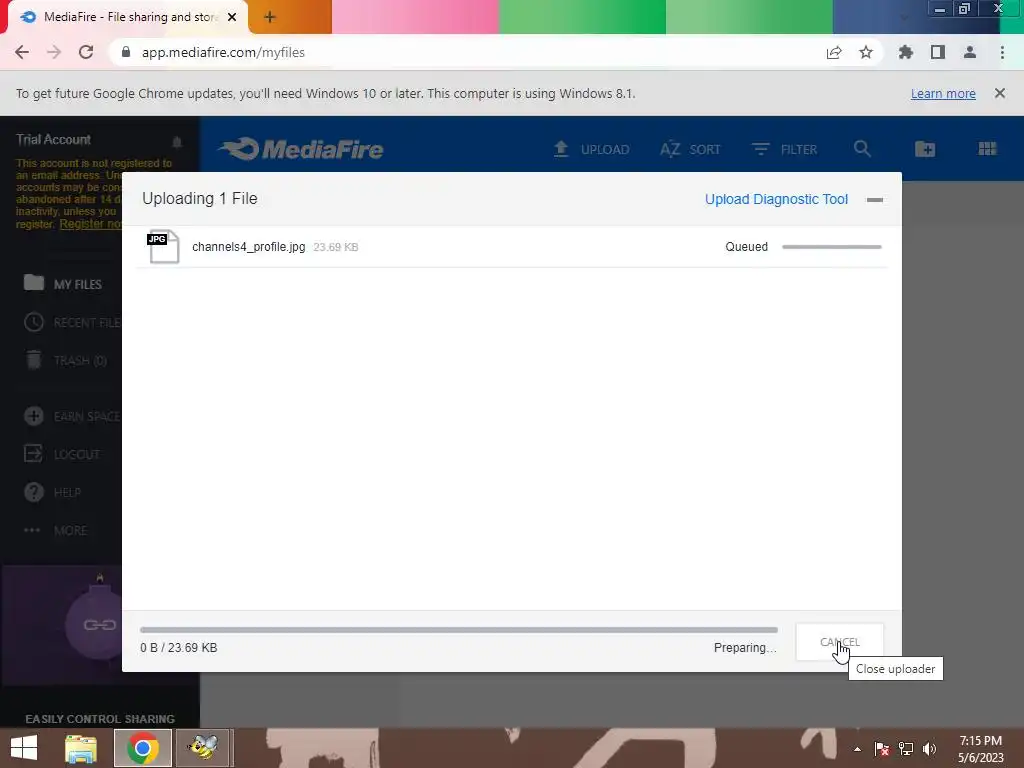Toggle Chrome side panel icon

938,52
